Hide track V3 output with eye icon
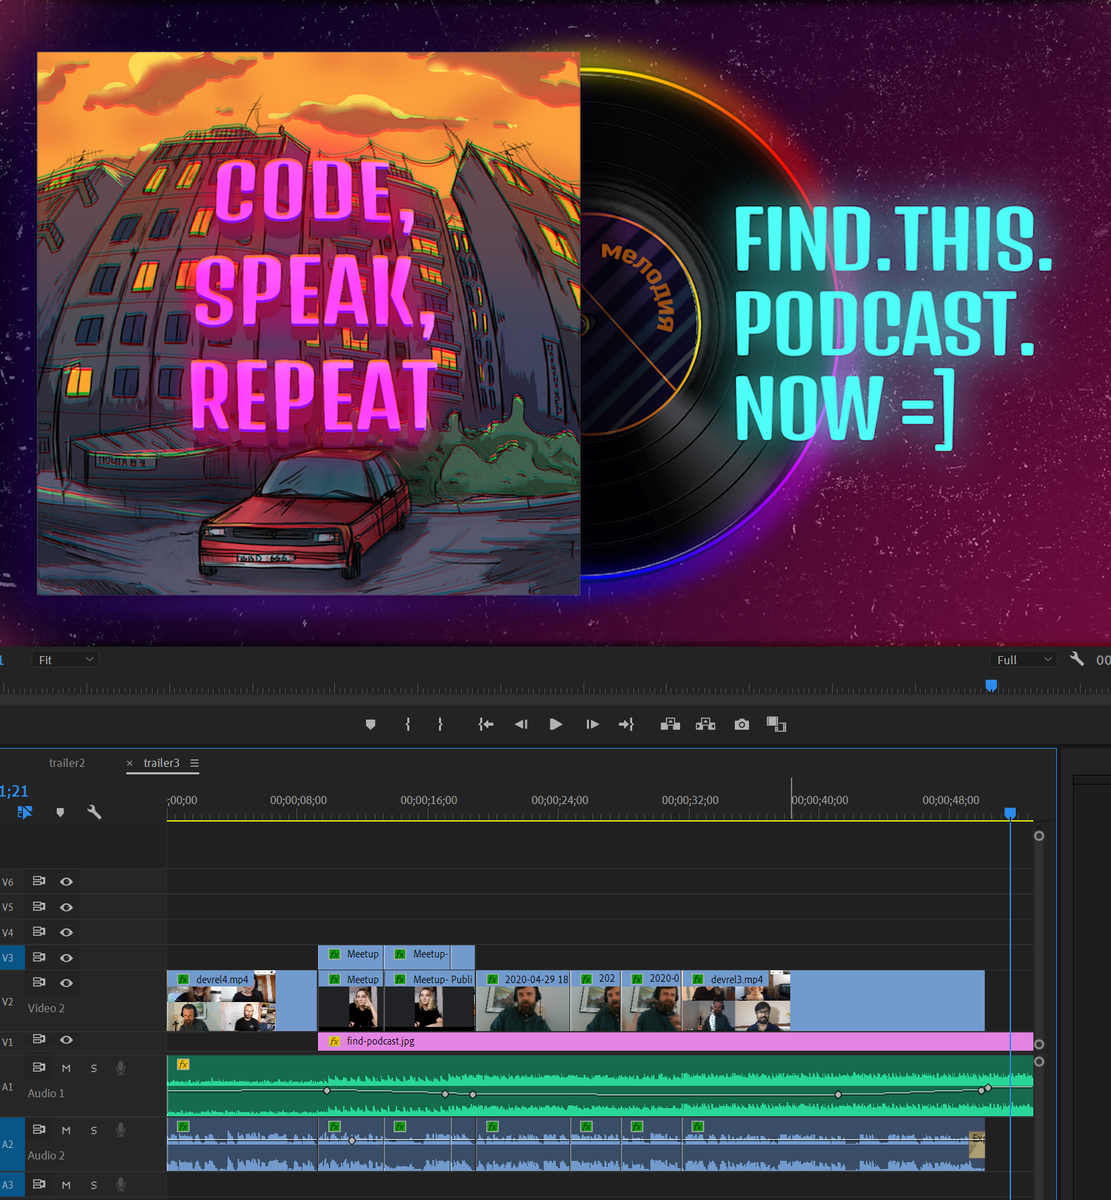This screenshot has height=1200, width=1111. 66,957
